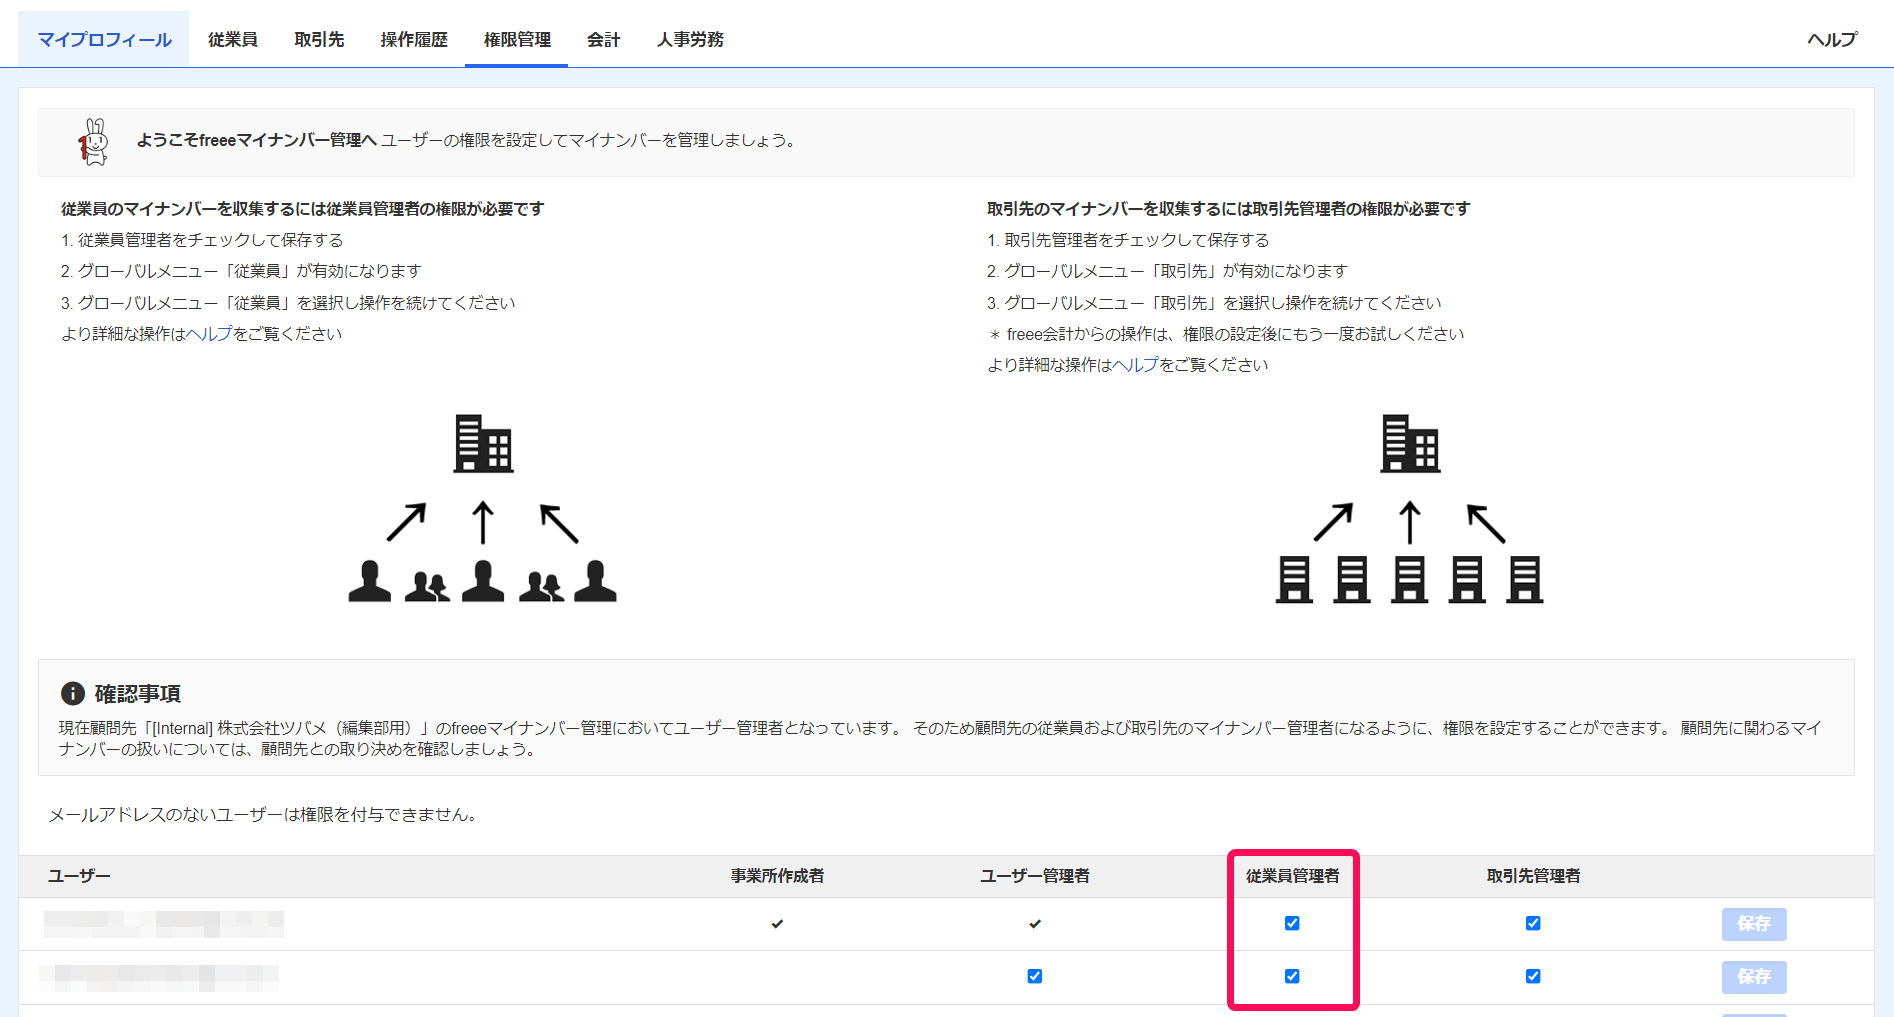Click the first blurred user name
The height and width of the screenshot is (1017, 1894).
[164, 924]
